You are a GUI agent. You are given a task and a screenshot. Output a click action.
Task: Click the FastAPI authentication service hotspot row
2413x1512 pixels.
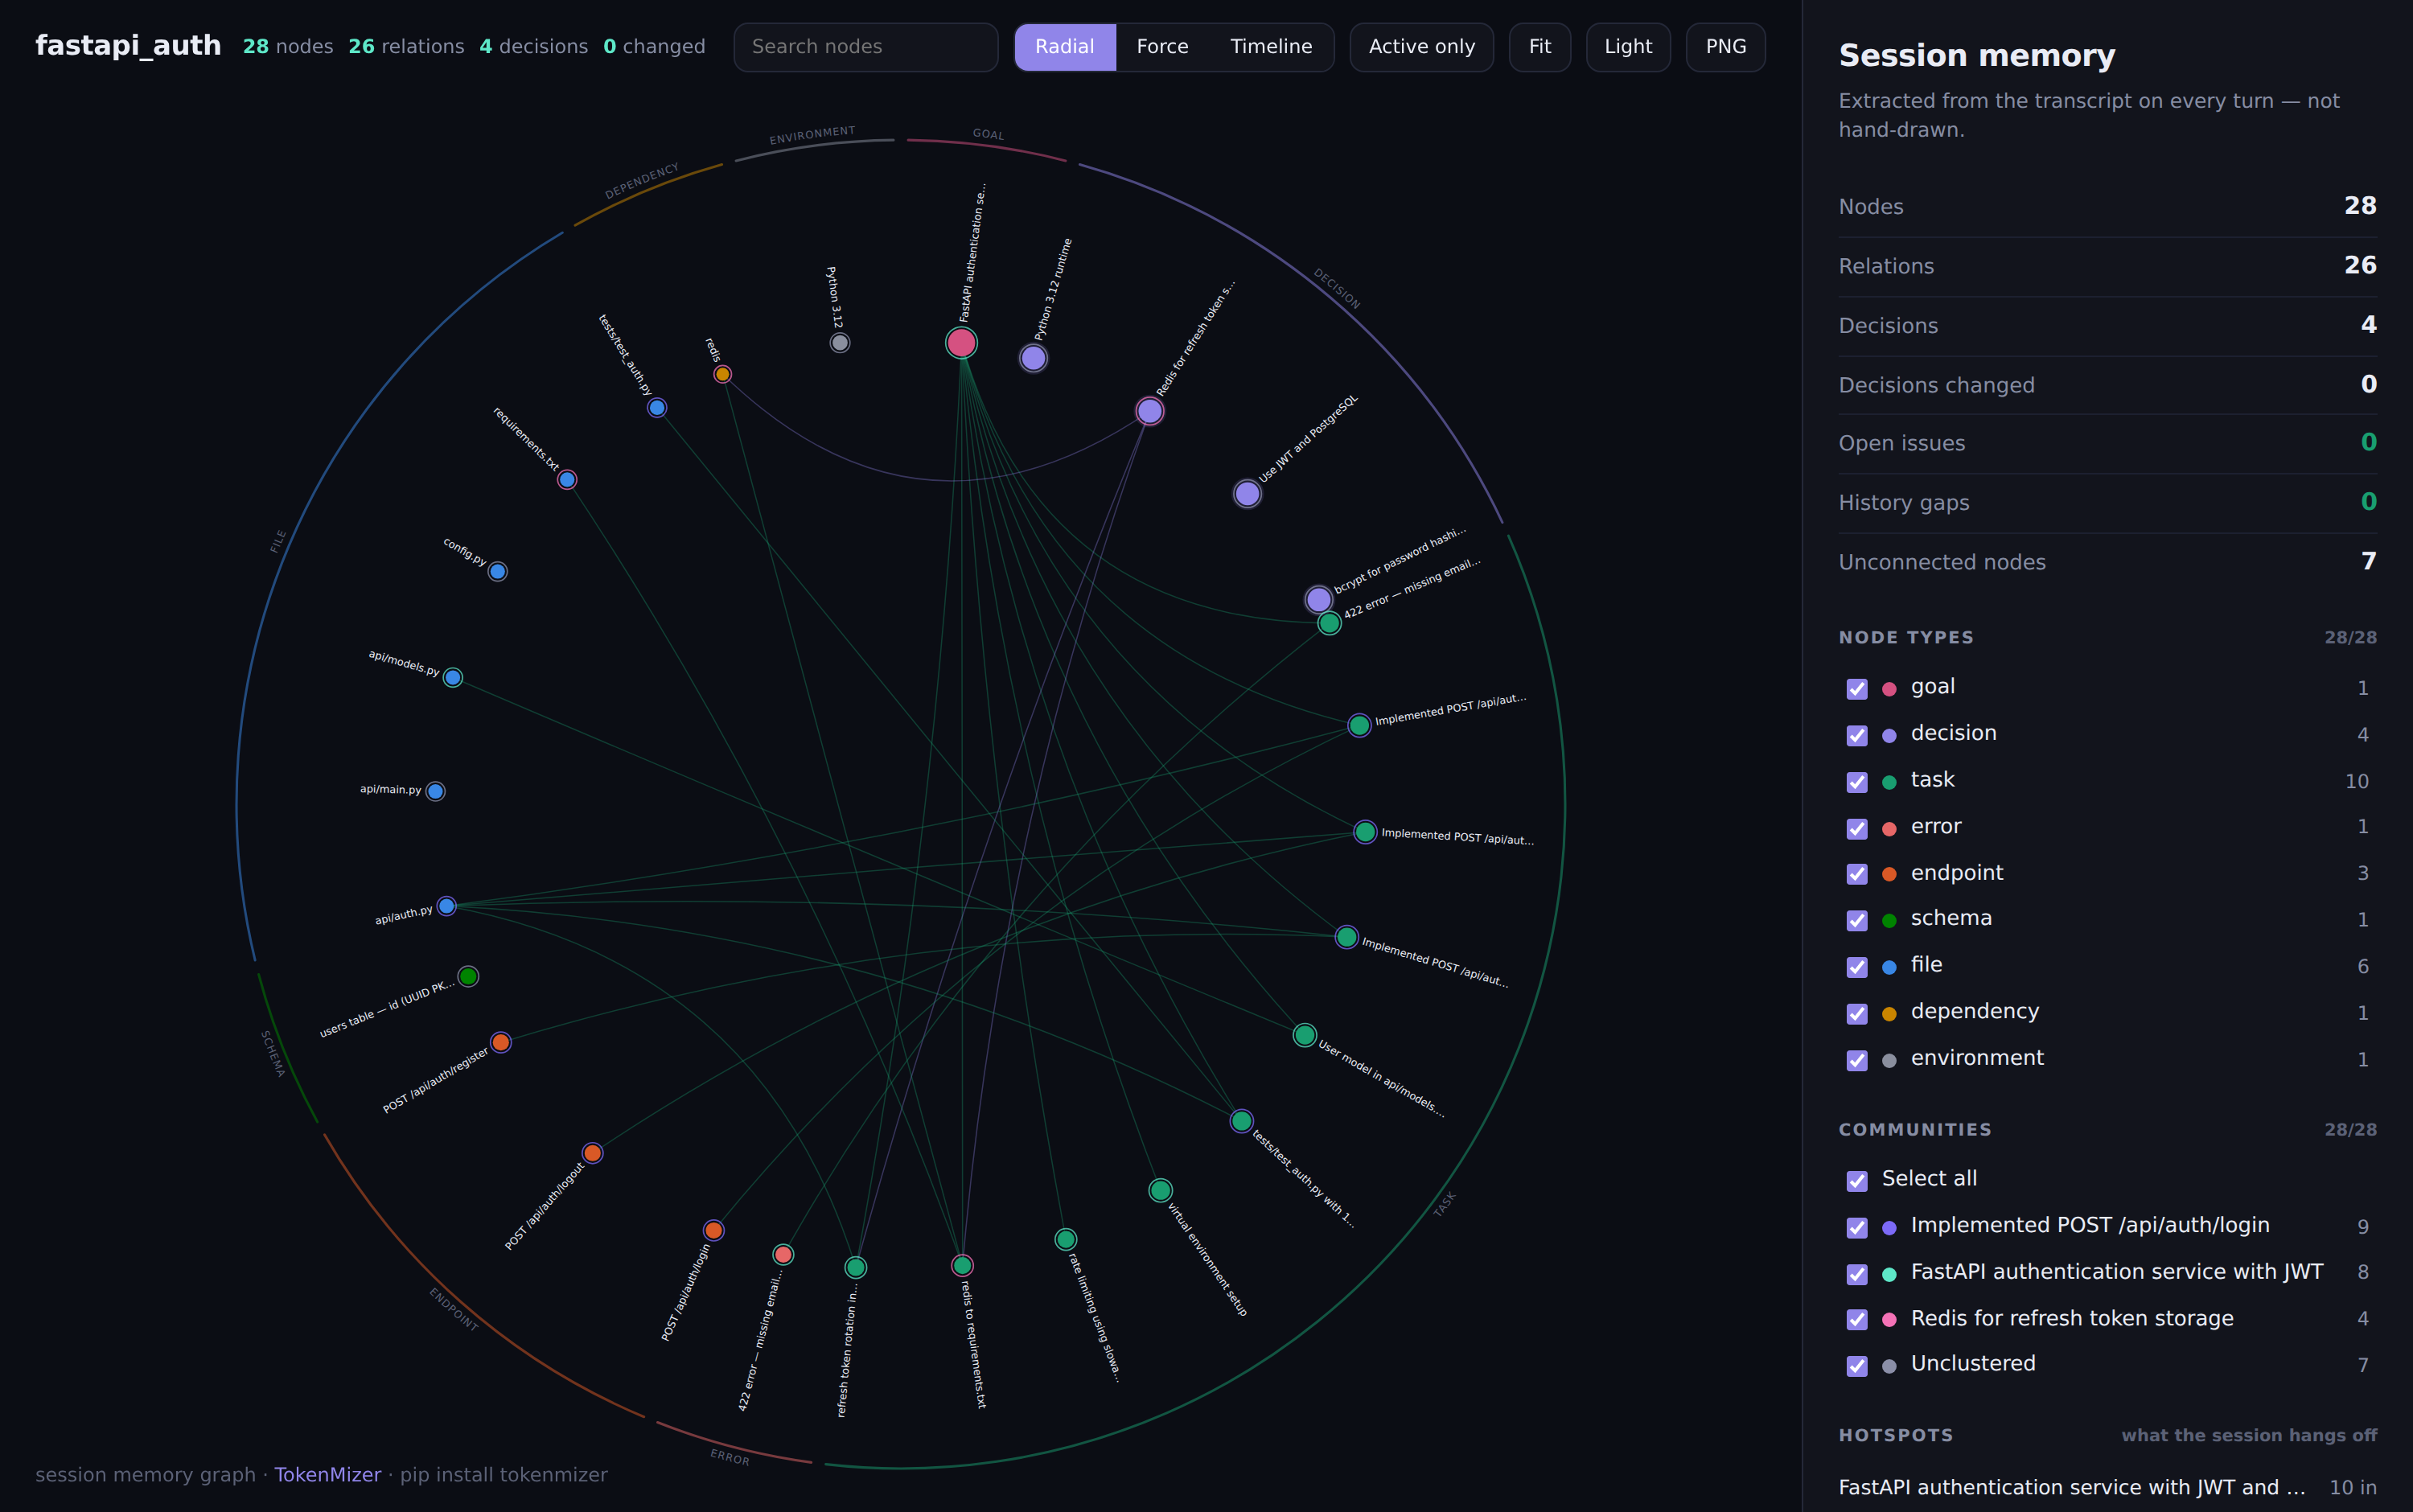(2107, 1487)
